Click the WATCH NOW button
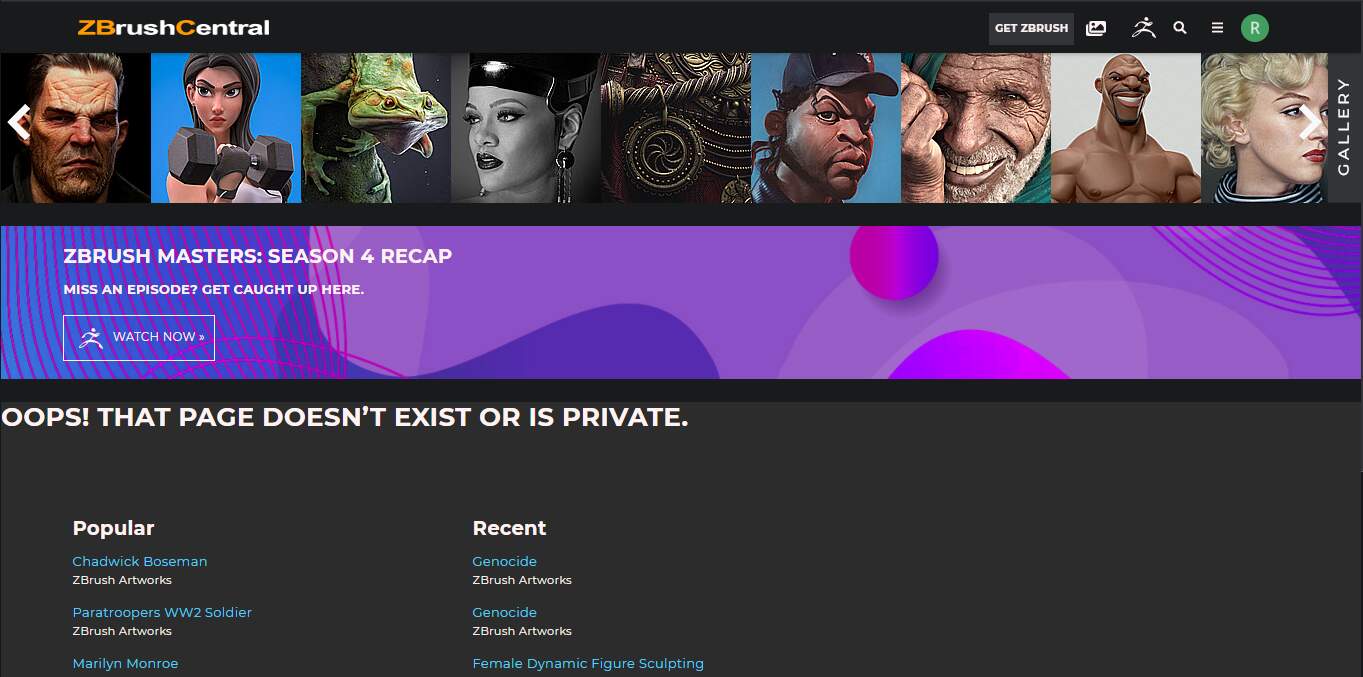The image size is (1363, 677). (139, 337)
